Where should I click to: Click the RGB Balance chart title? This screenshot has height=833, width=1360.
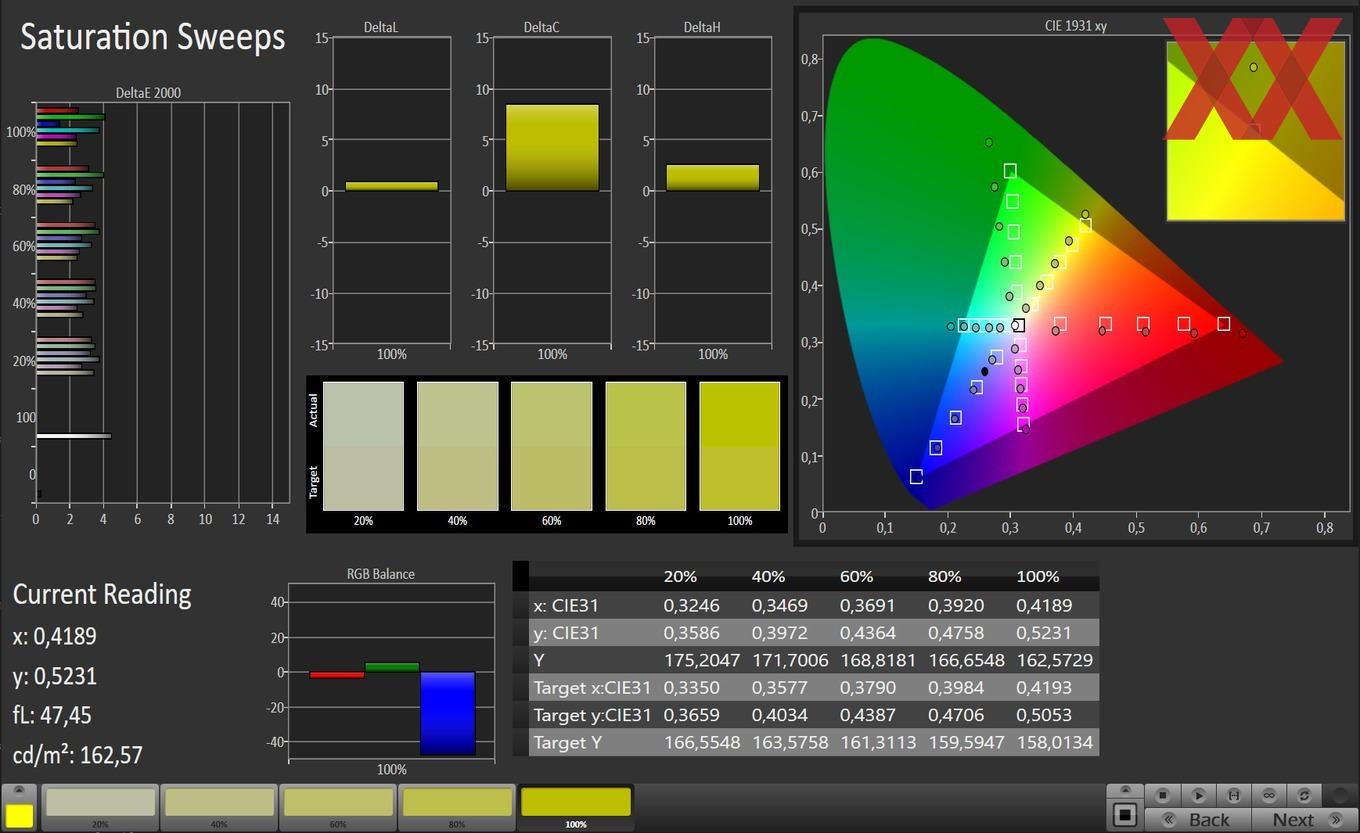381,574
